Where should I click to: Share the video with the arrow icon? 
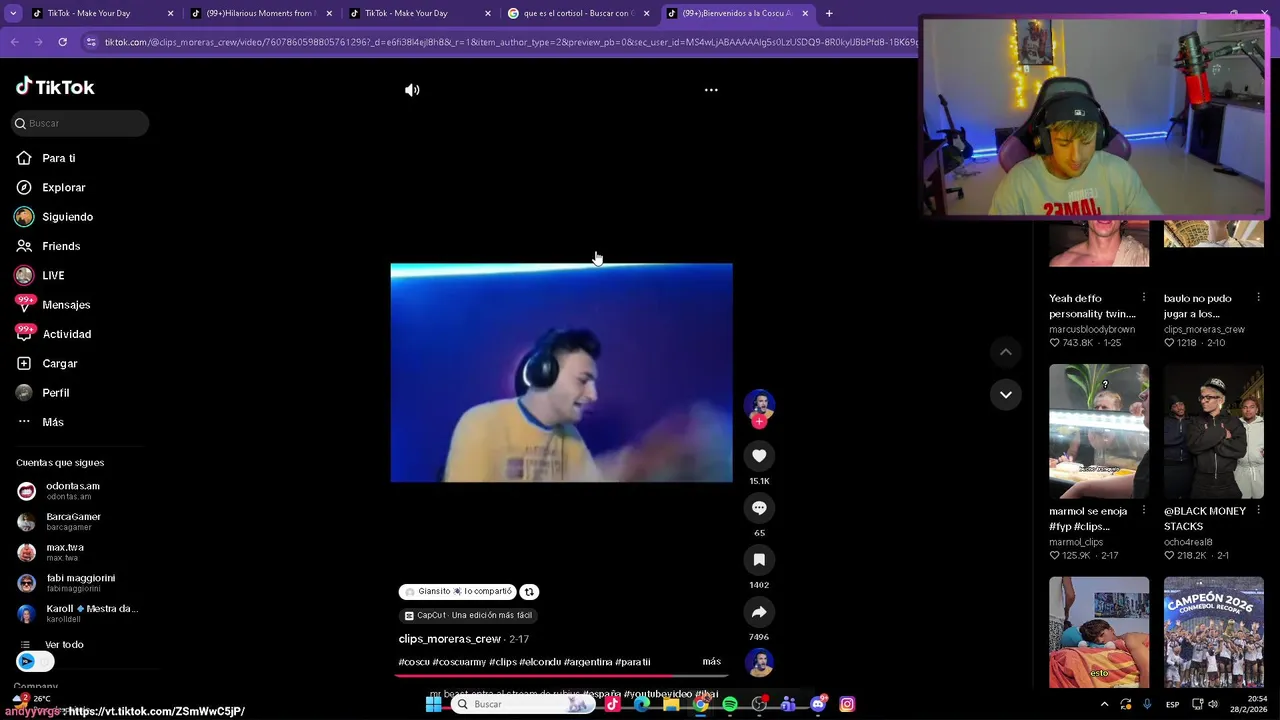click(x=759, y=612)
